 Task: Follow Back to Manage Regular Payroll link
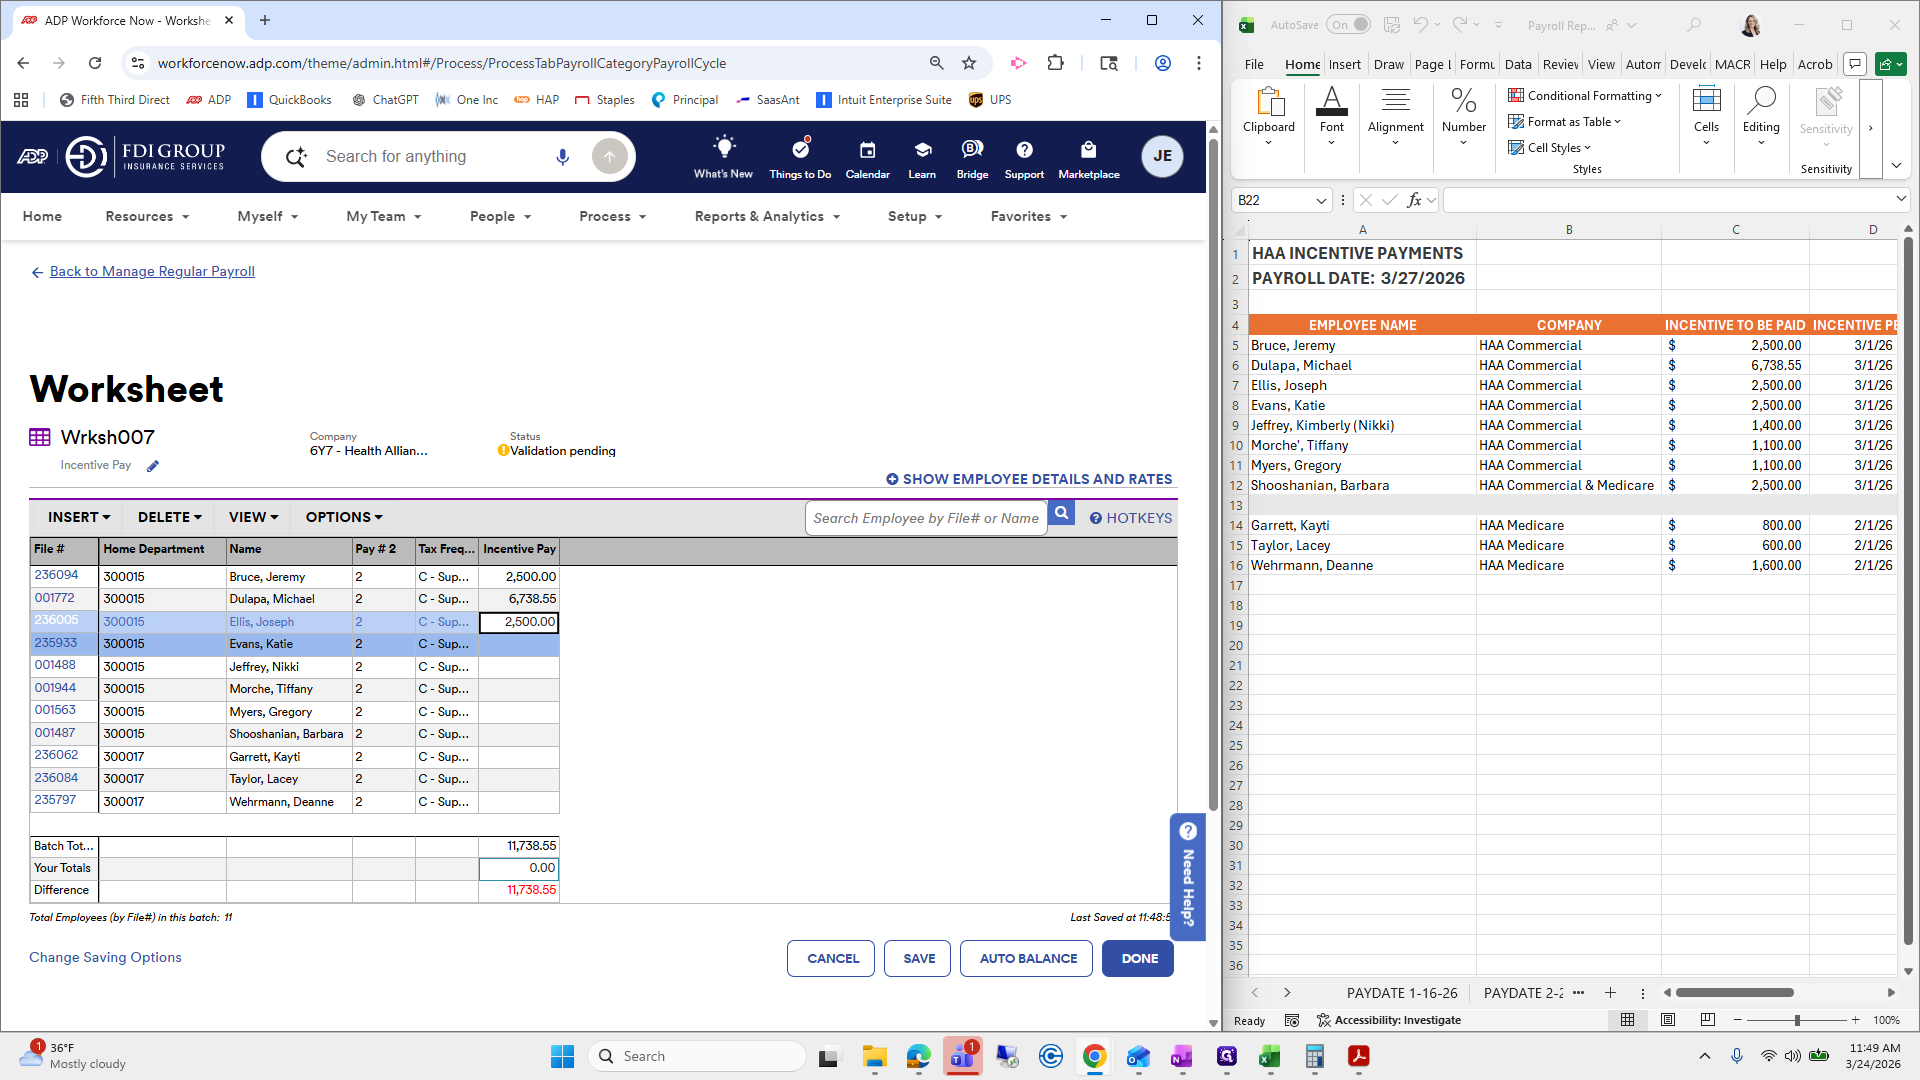(152, 272)
